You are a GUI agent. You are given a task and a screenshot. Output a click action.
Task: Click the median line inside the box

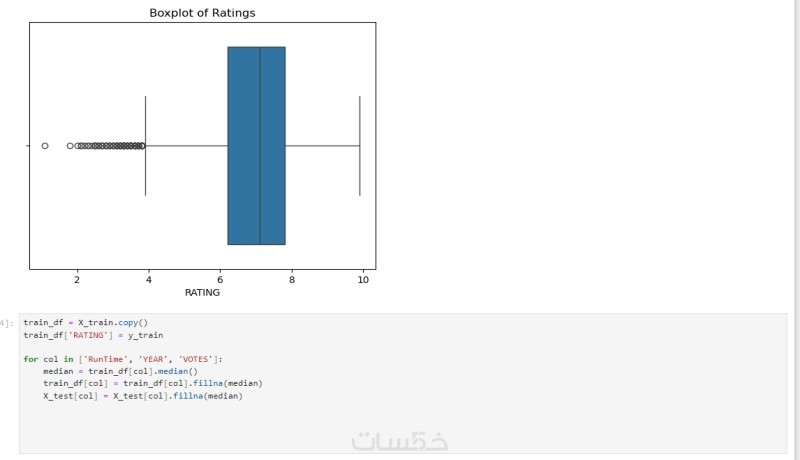[x=260, y=145]
